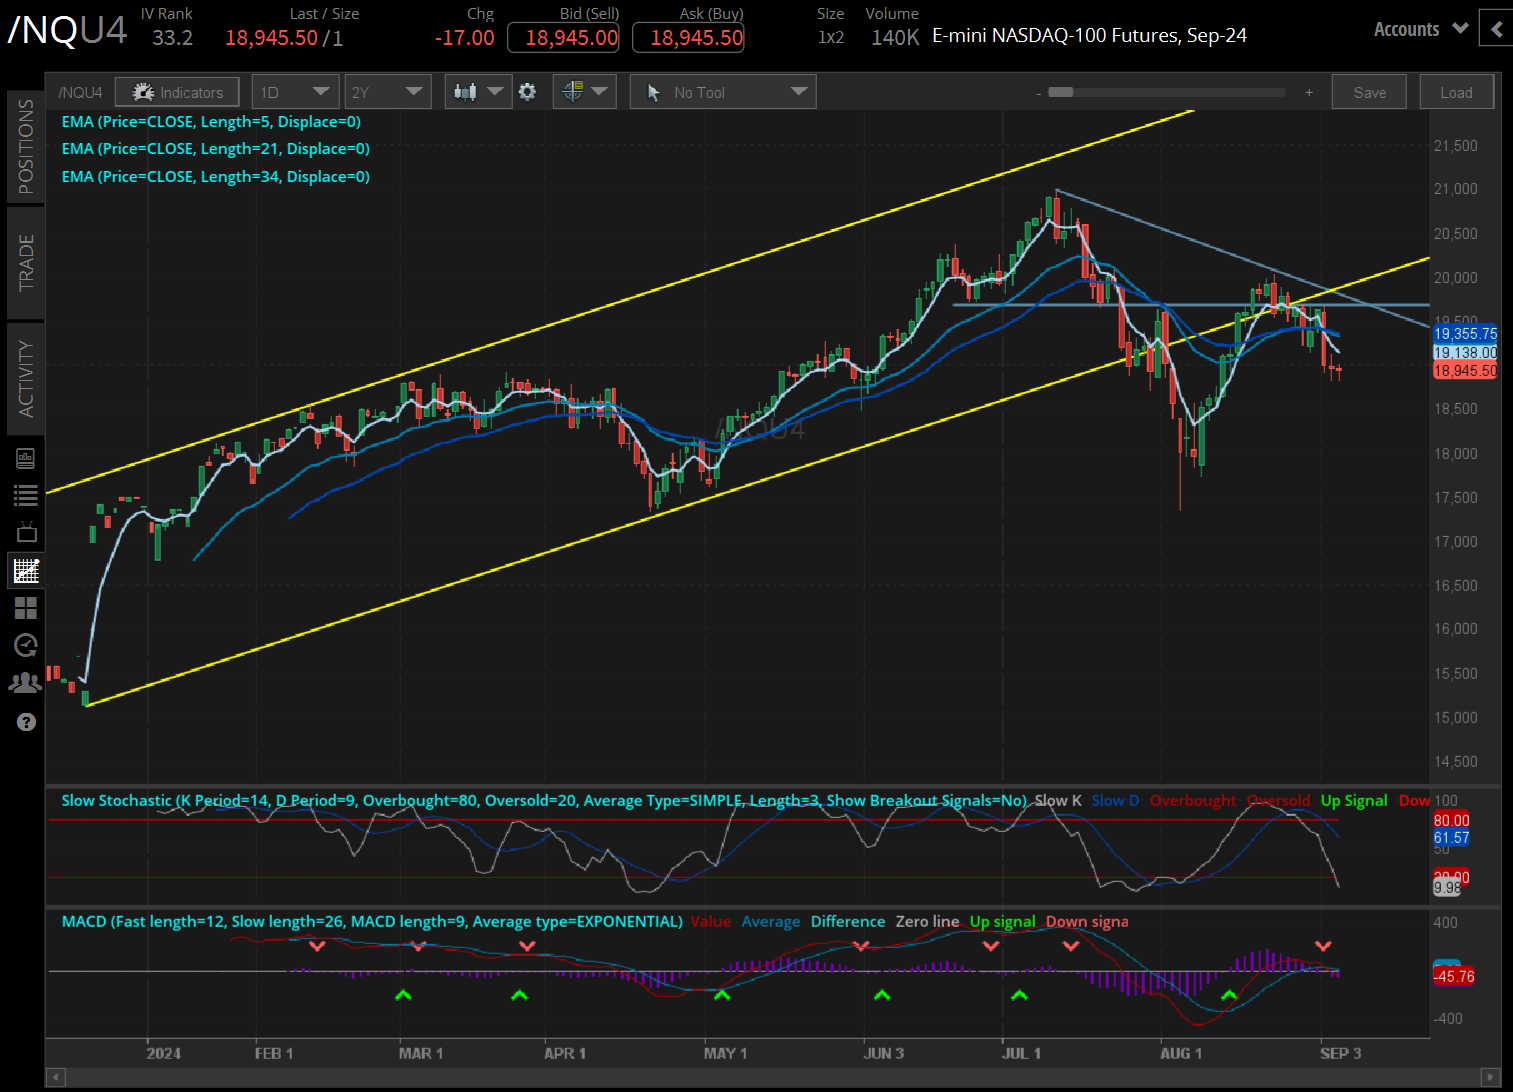Open the chart settings gear
Screen dimensions: 1513x1092
tap(528, 91)
